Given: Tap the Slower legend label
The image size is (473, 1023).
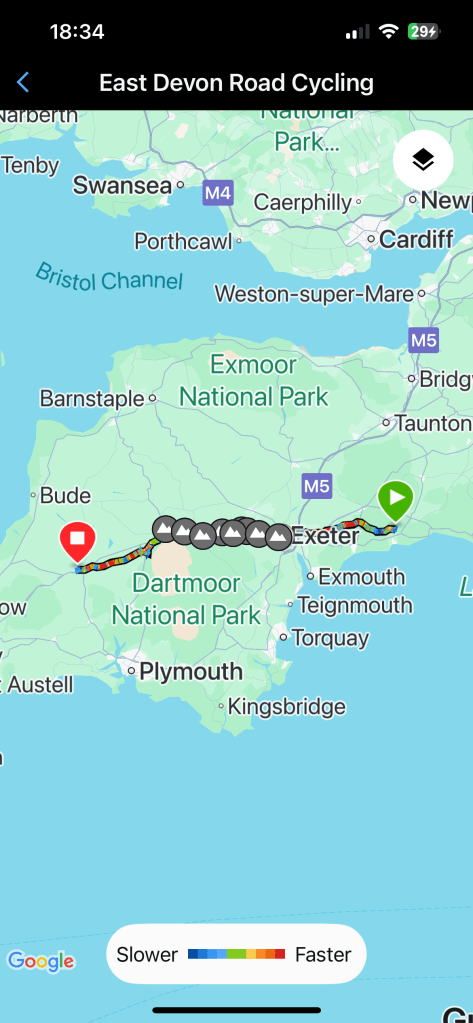Looking at the screenshot, I should tap(147, 954).
